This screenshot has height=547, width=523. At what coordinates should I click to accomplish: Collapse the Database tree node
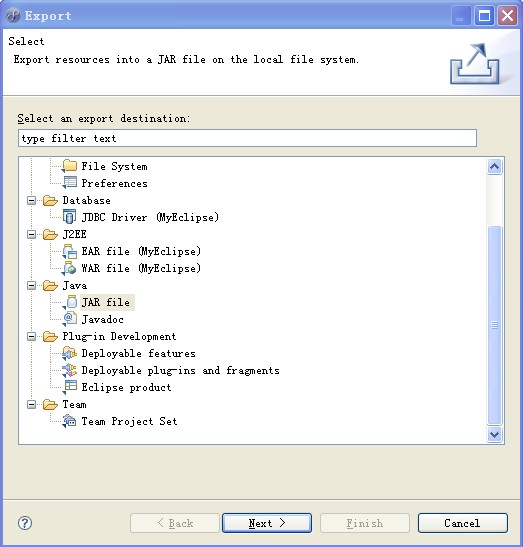(x=31, y=200)
